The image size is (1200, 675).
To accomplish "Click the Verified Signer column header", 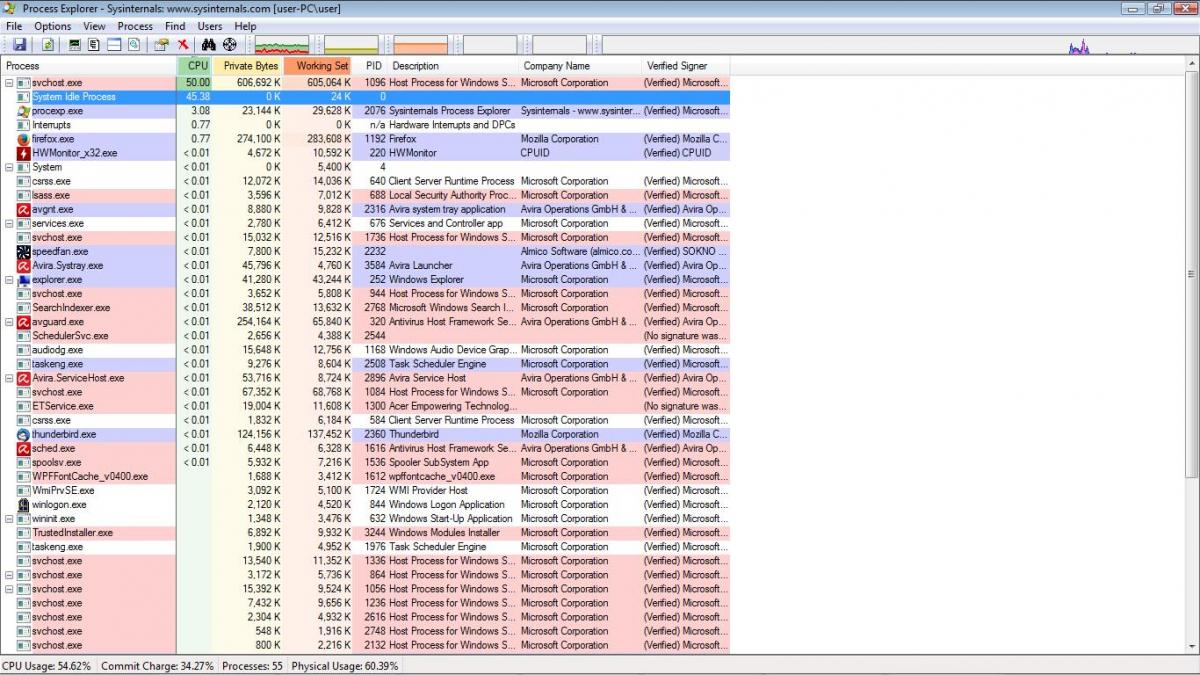I will (686, 66).
